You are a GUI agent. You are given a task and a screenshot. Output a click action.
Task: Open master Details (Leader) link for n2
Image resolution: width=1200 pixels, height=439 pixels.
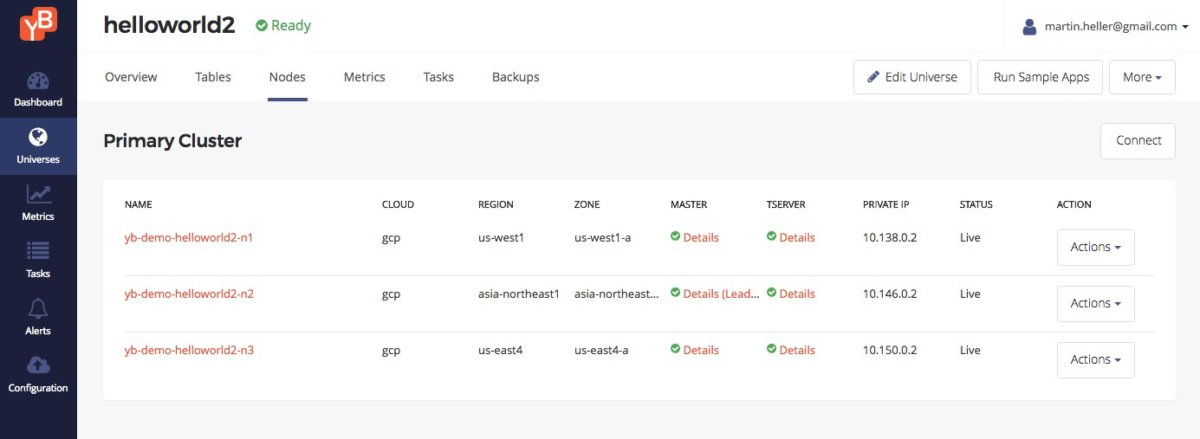click(x=721, y=294)
